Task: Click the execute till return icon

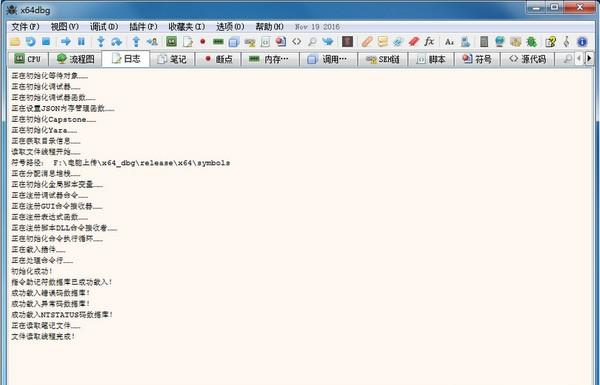Action: point(136,41)
